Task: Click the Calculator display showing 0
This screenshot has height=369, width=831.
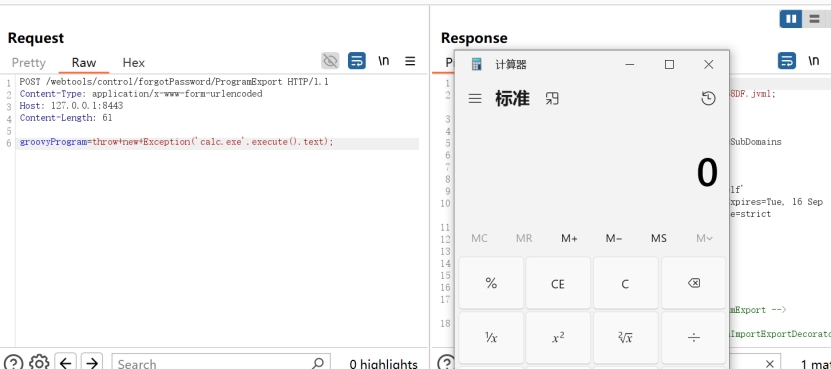Action: click(x=706, y=173)
